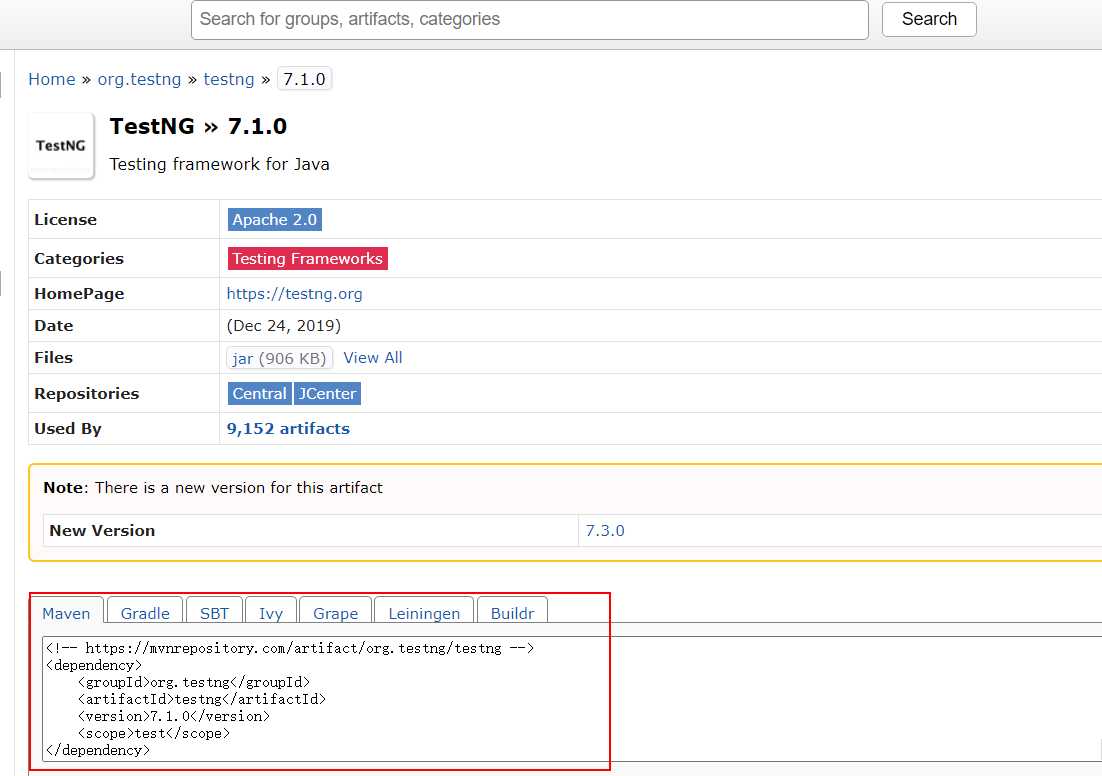
Task: Switch to the Maven tab
Action: pyautogui.click(x=66, y=613)
